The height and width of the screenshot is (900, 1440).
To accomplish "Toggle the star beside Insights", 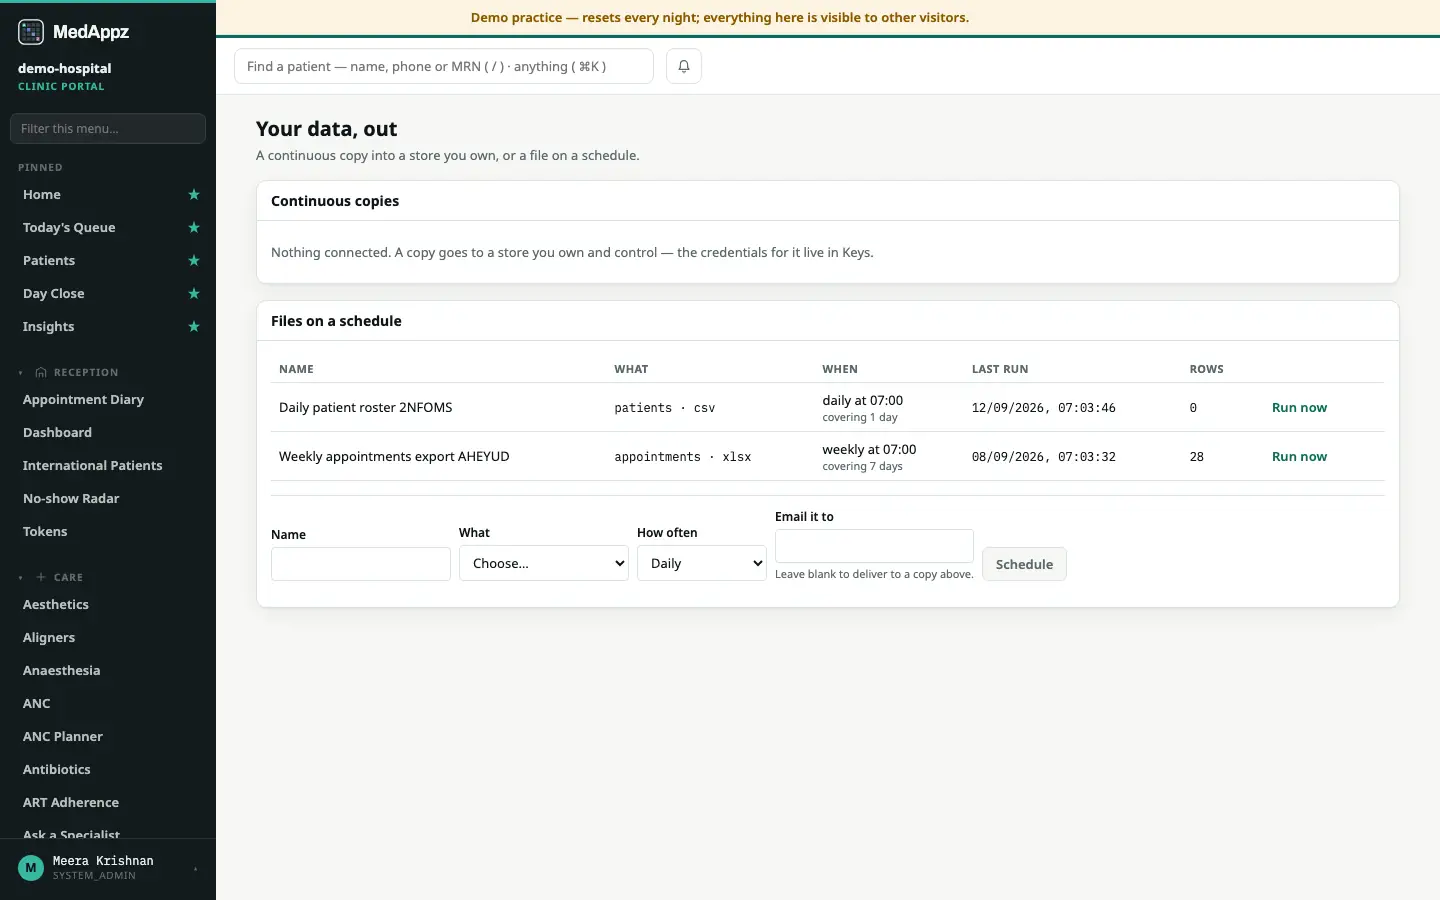I will 194,327.
